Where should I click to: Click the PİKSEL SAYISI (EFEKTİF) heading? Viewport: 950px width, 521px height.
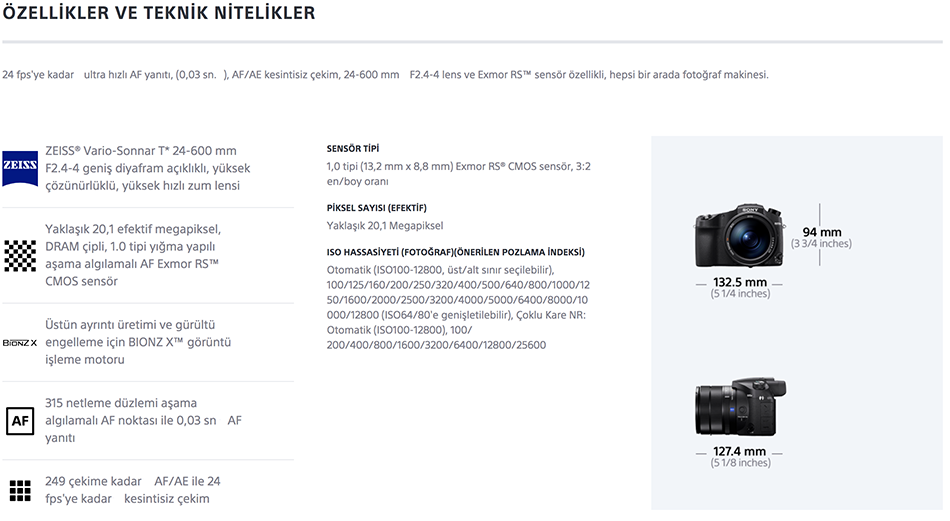pyautogui.click(x=376, y=208)
